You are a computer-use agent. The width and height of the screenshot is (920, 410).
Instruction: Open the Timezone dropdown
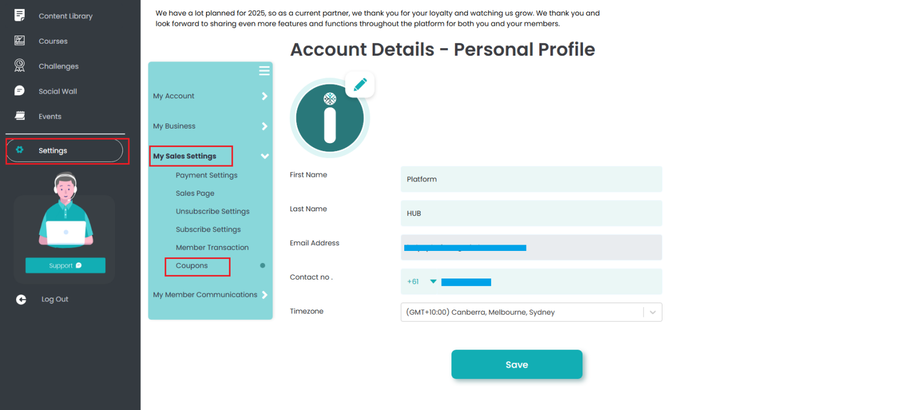click(652, 312)
